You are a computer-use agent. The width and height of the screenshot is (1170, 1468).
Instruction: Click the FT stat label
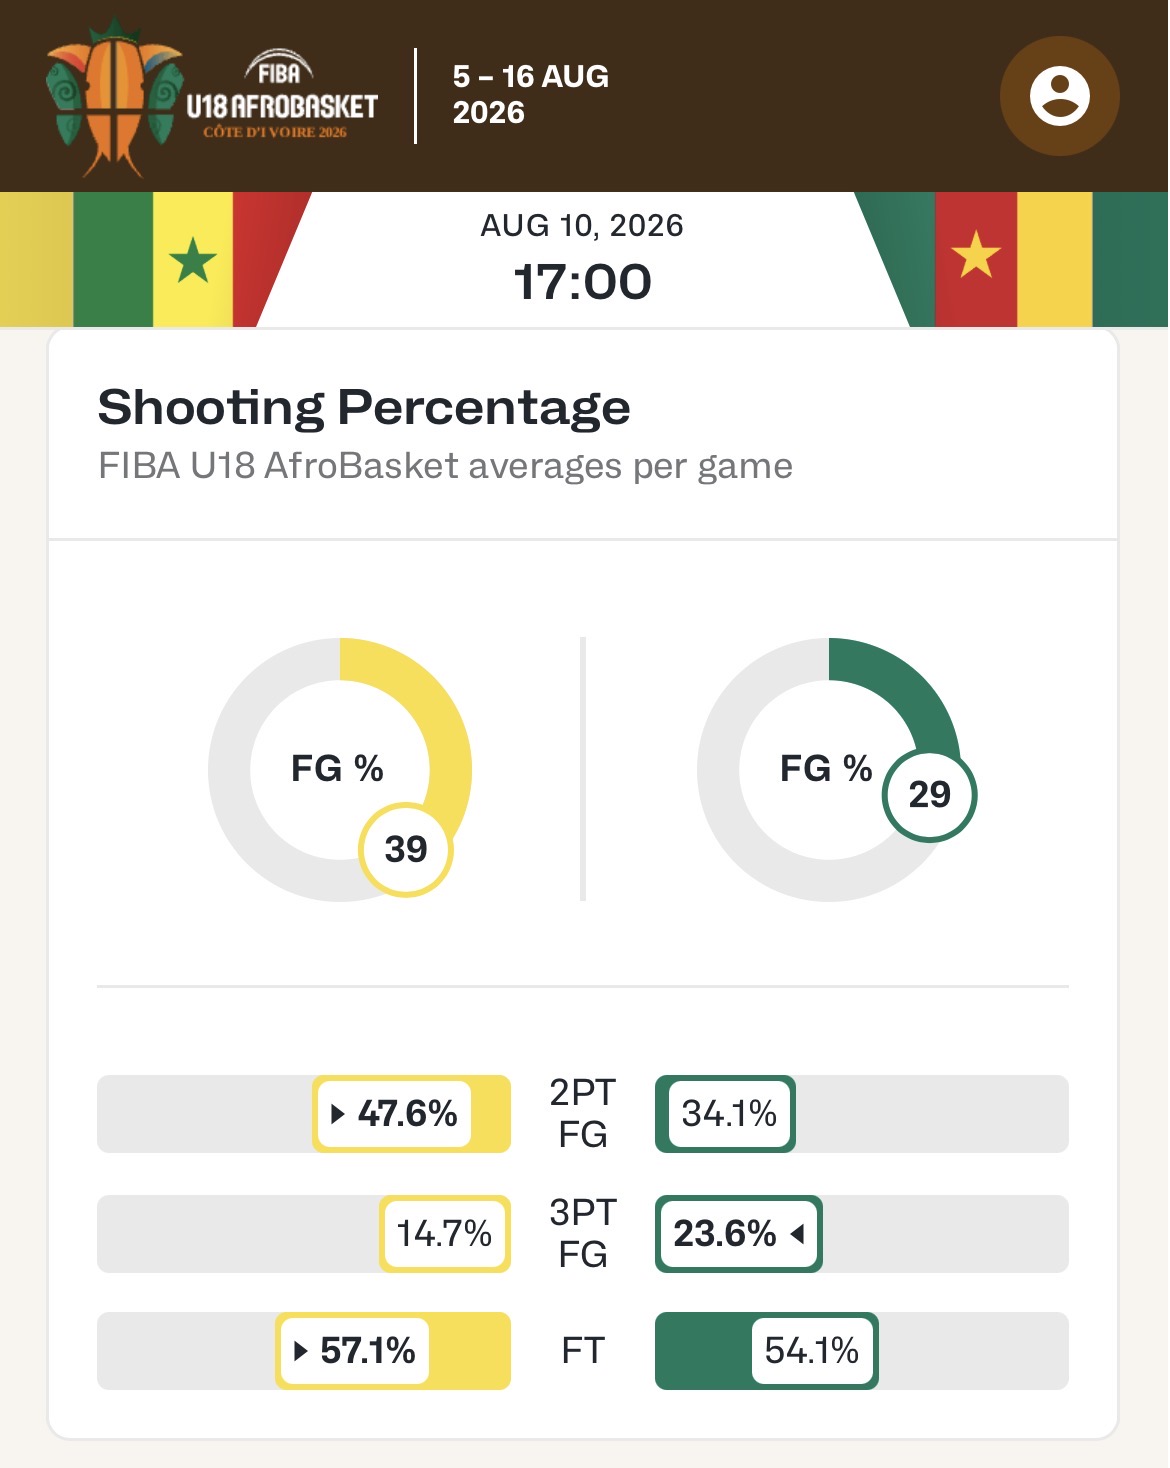click(583, 1351)
